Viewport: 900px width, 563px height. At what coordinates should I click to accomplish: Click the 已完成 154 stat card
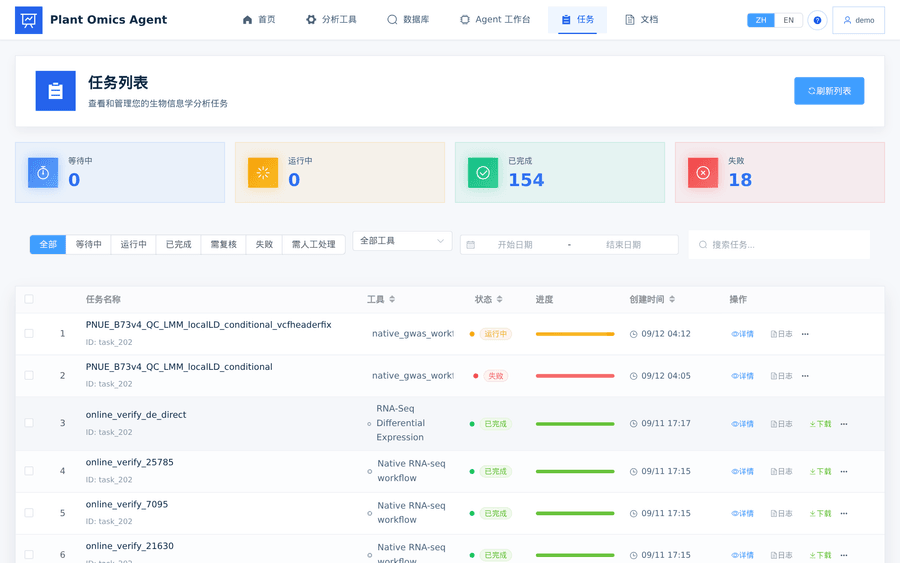pyautogui.click(x=560, y=172)
